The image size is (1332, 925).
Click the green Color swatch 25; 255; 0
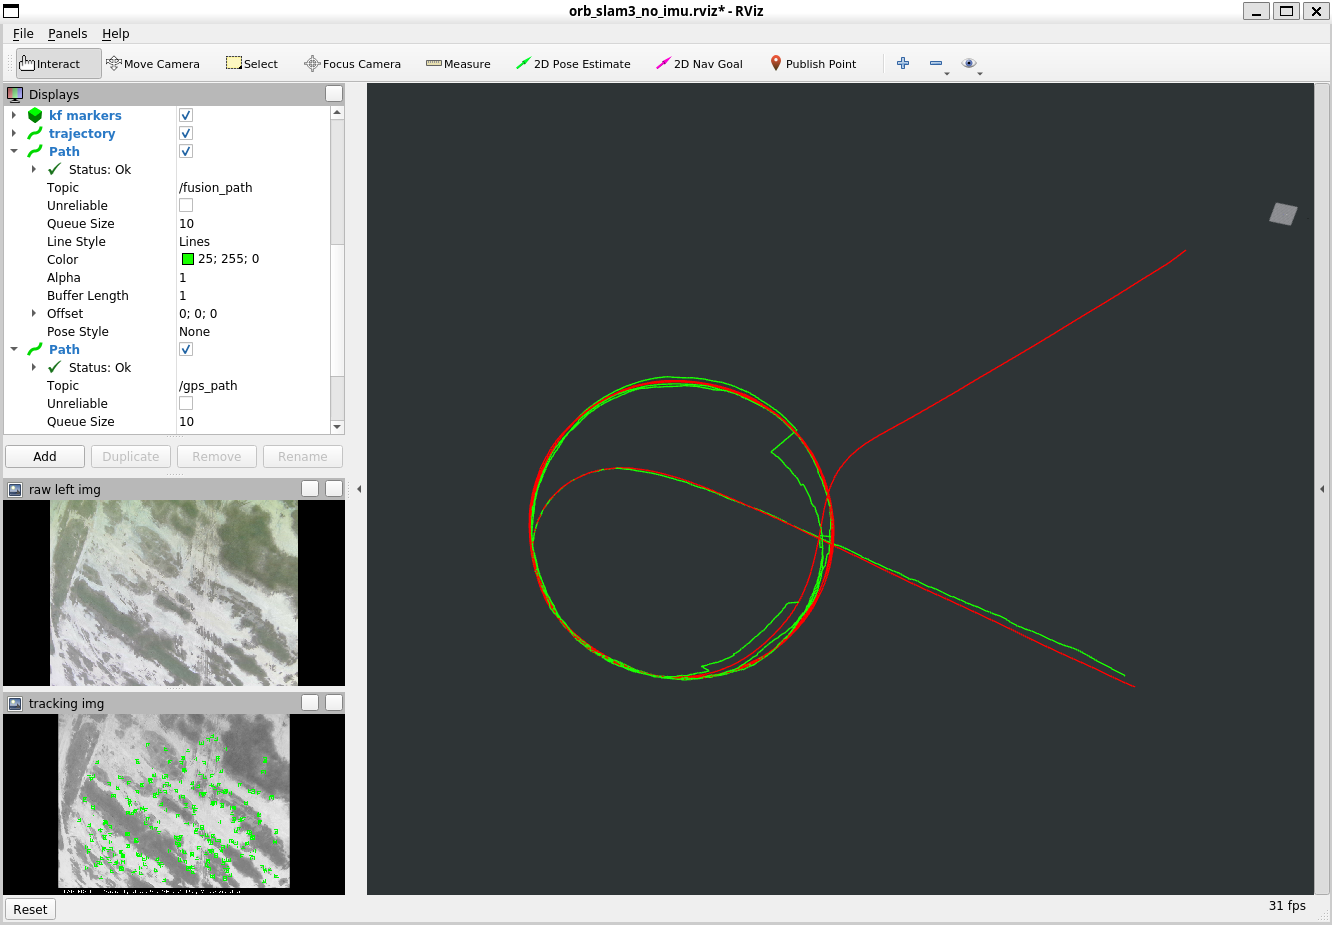187,259
